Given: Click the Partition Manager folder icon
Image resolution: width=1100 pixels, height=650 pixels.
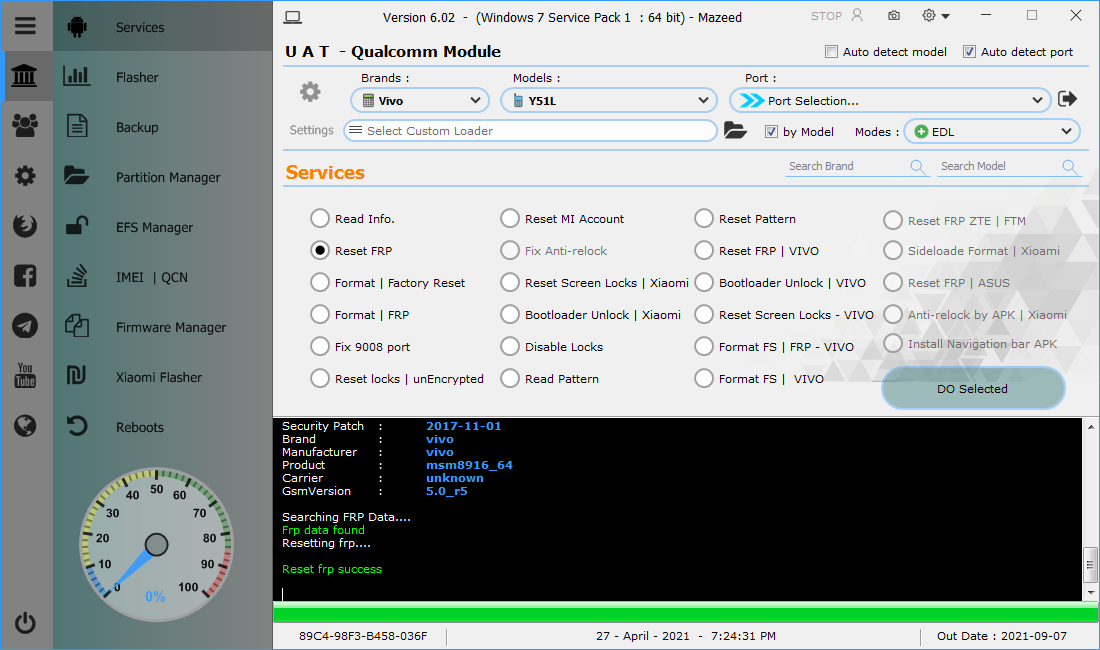Looking at the screenshot, I should (x=76, y=175).
